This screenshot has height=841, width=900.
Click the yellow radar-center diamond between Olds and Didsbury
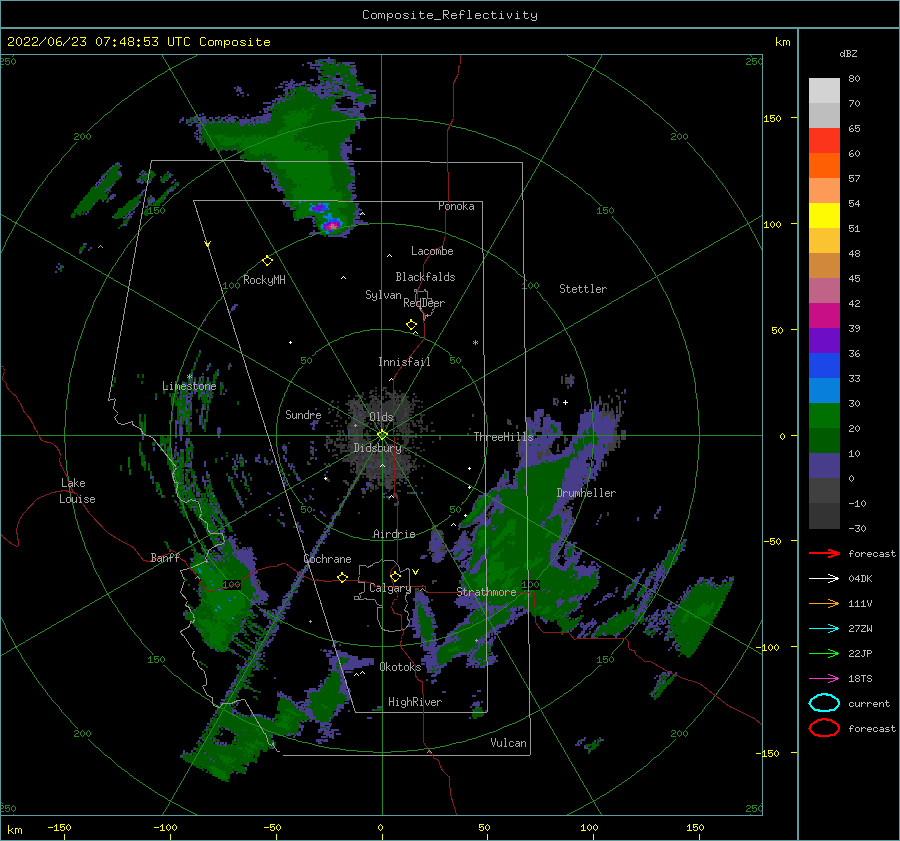pyautogui.click(x=382, y=435)
